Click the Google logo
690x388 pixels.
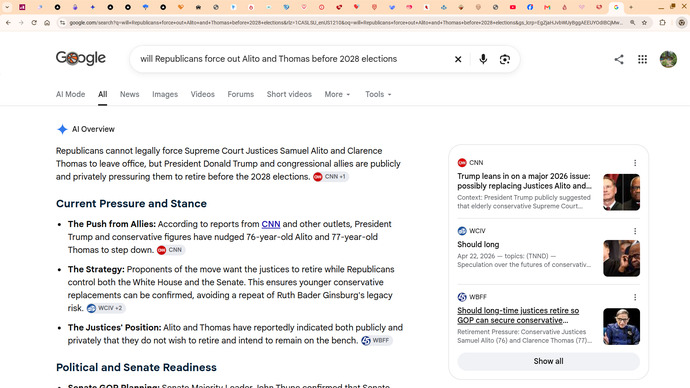point(81,58)
